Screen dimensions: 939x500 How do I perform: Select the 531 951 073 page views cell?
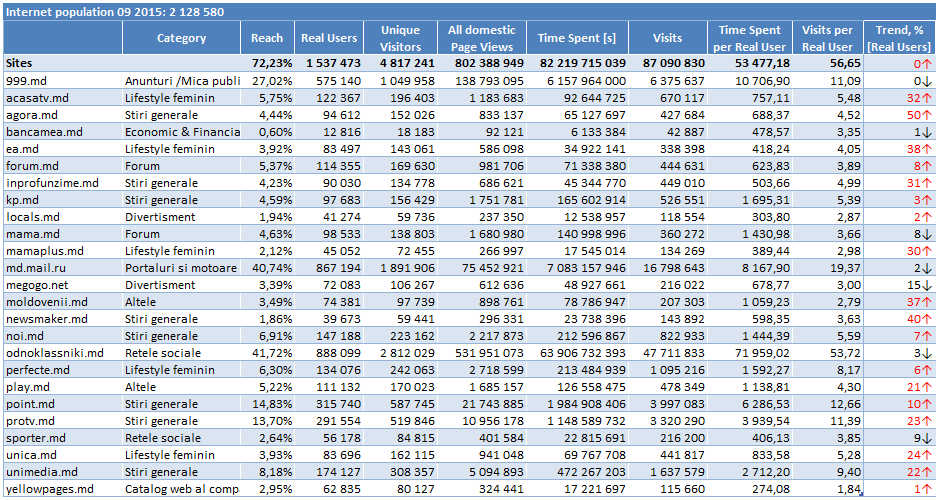click(x=483, y=353)
